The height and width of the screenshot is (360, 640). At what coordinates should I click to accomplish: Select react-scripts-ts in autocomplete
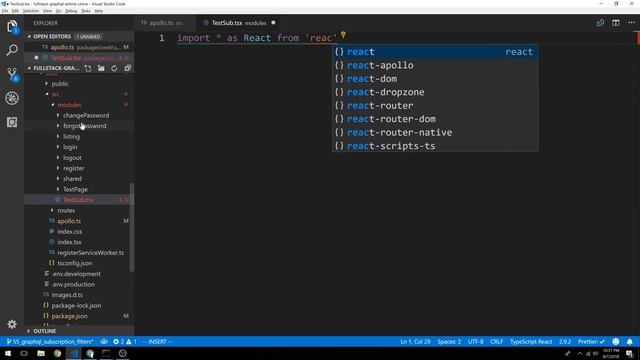tap(435, 146)
